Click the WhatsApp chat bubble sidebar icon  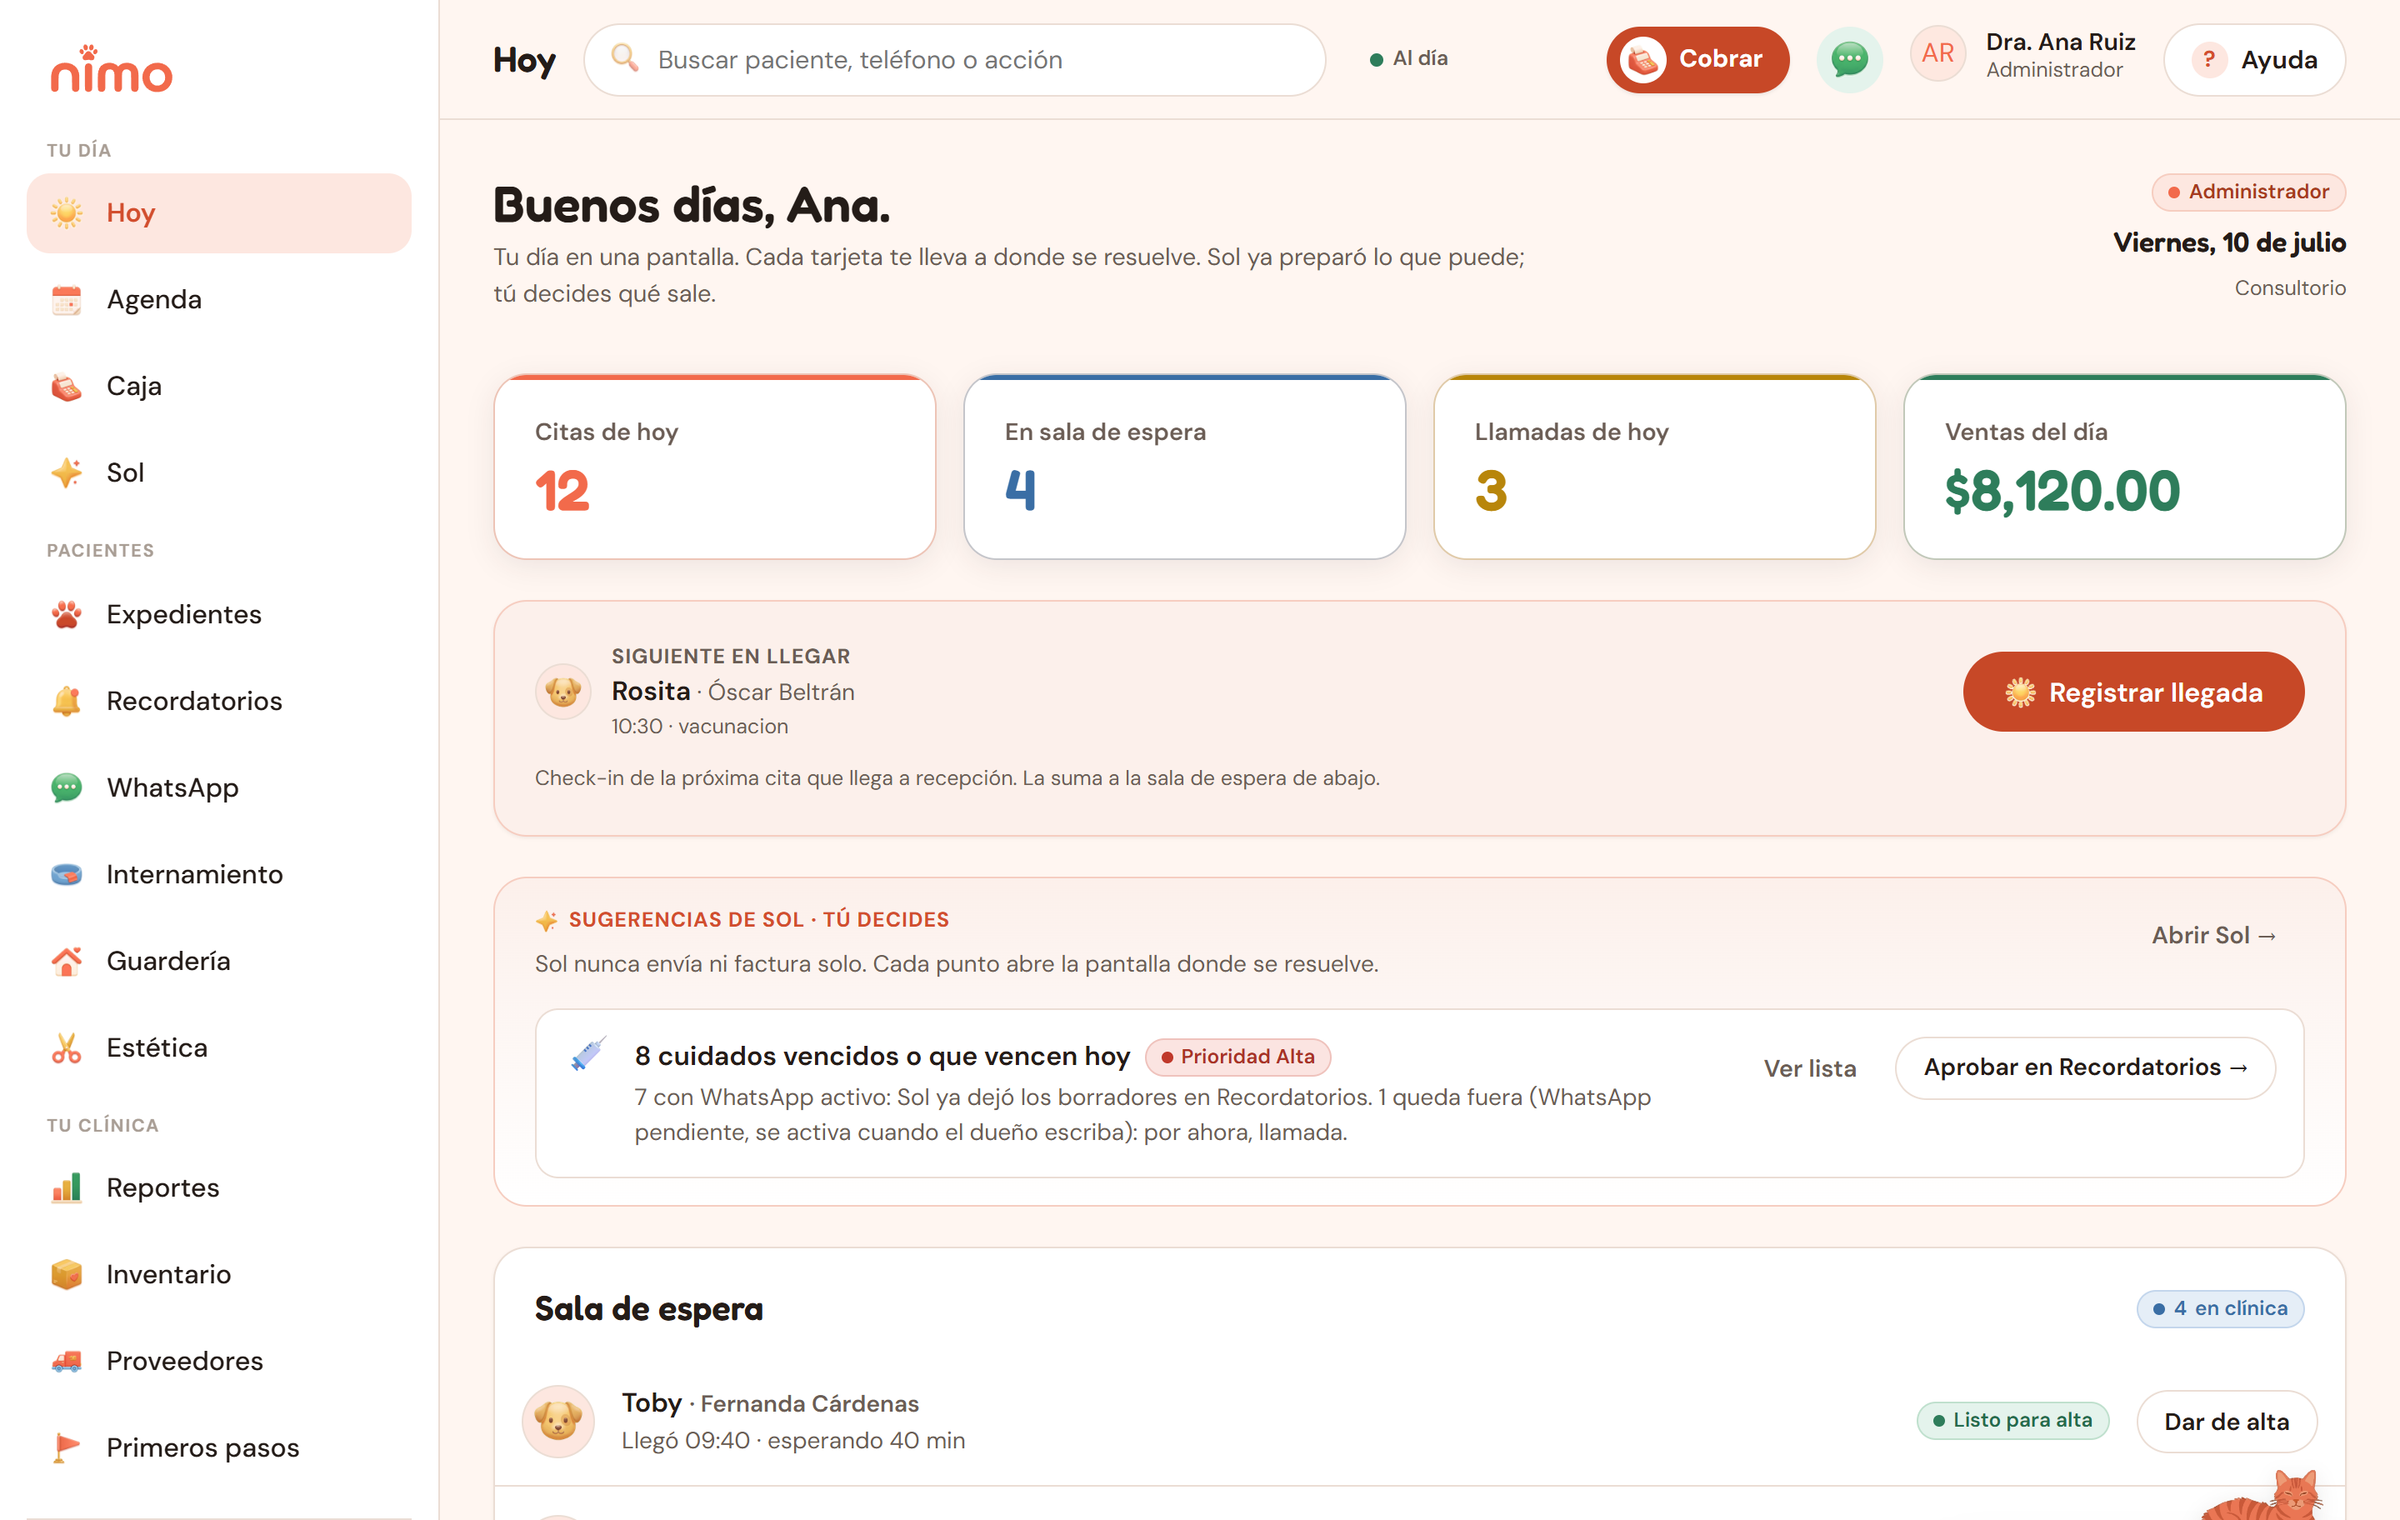click(x=67, y=788)
